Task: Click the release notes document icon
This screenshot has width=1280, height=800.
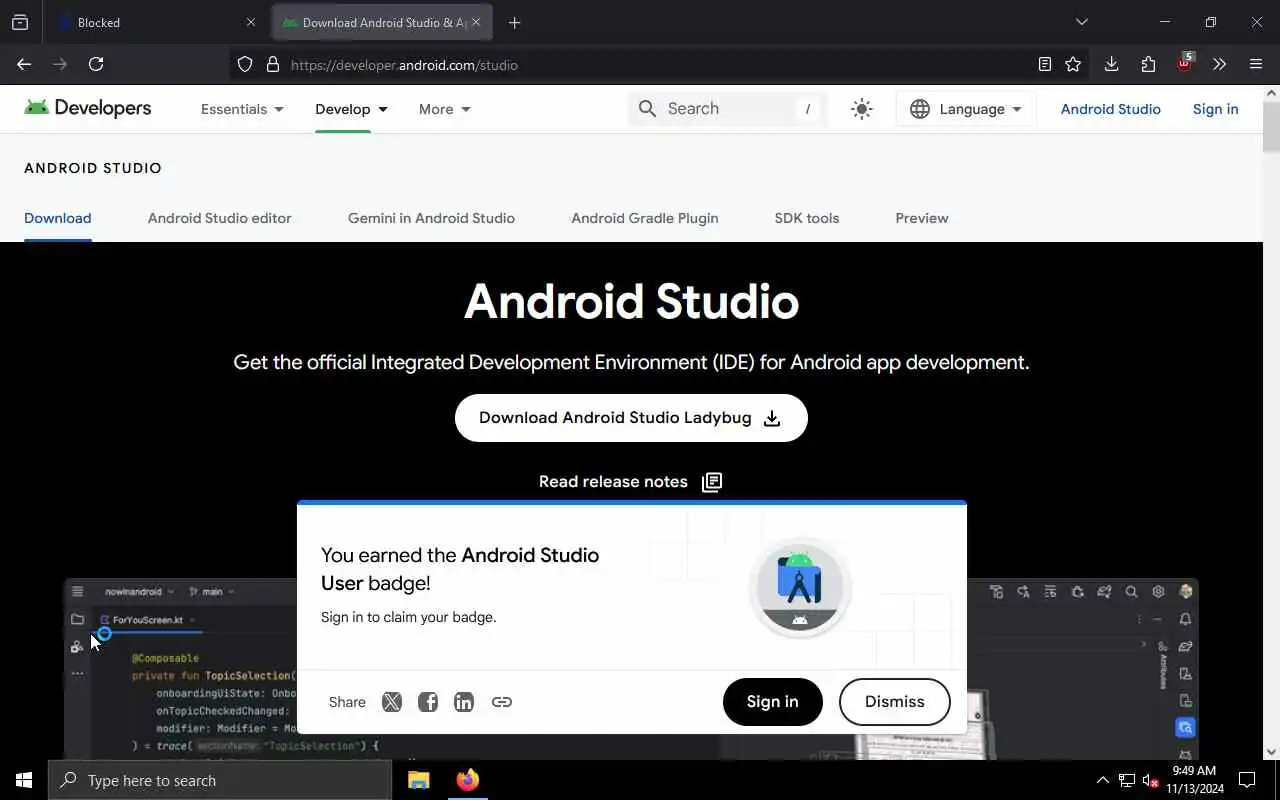Action: click(712, 482)
